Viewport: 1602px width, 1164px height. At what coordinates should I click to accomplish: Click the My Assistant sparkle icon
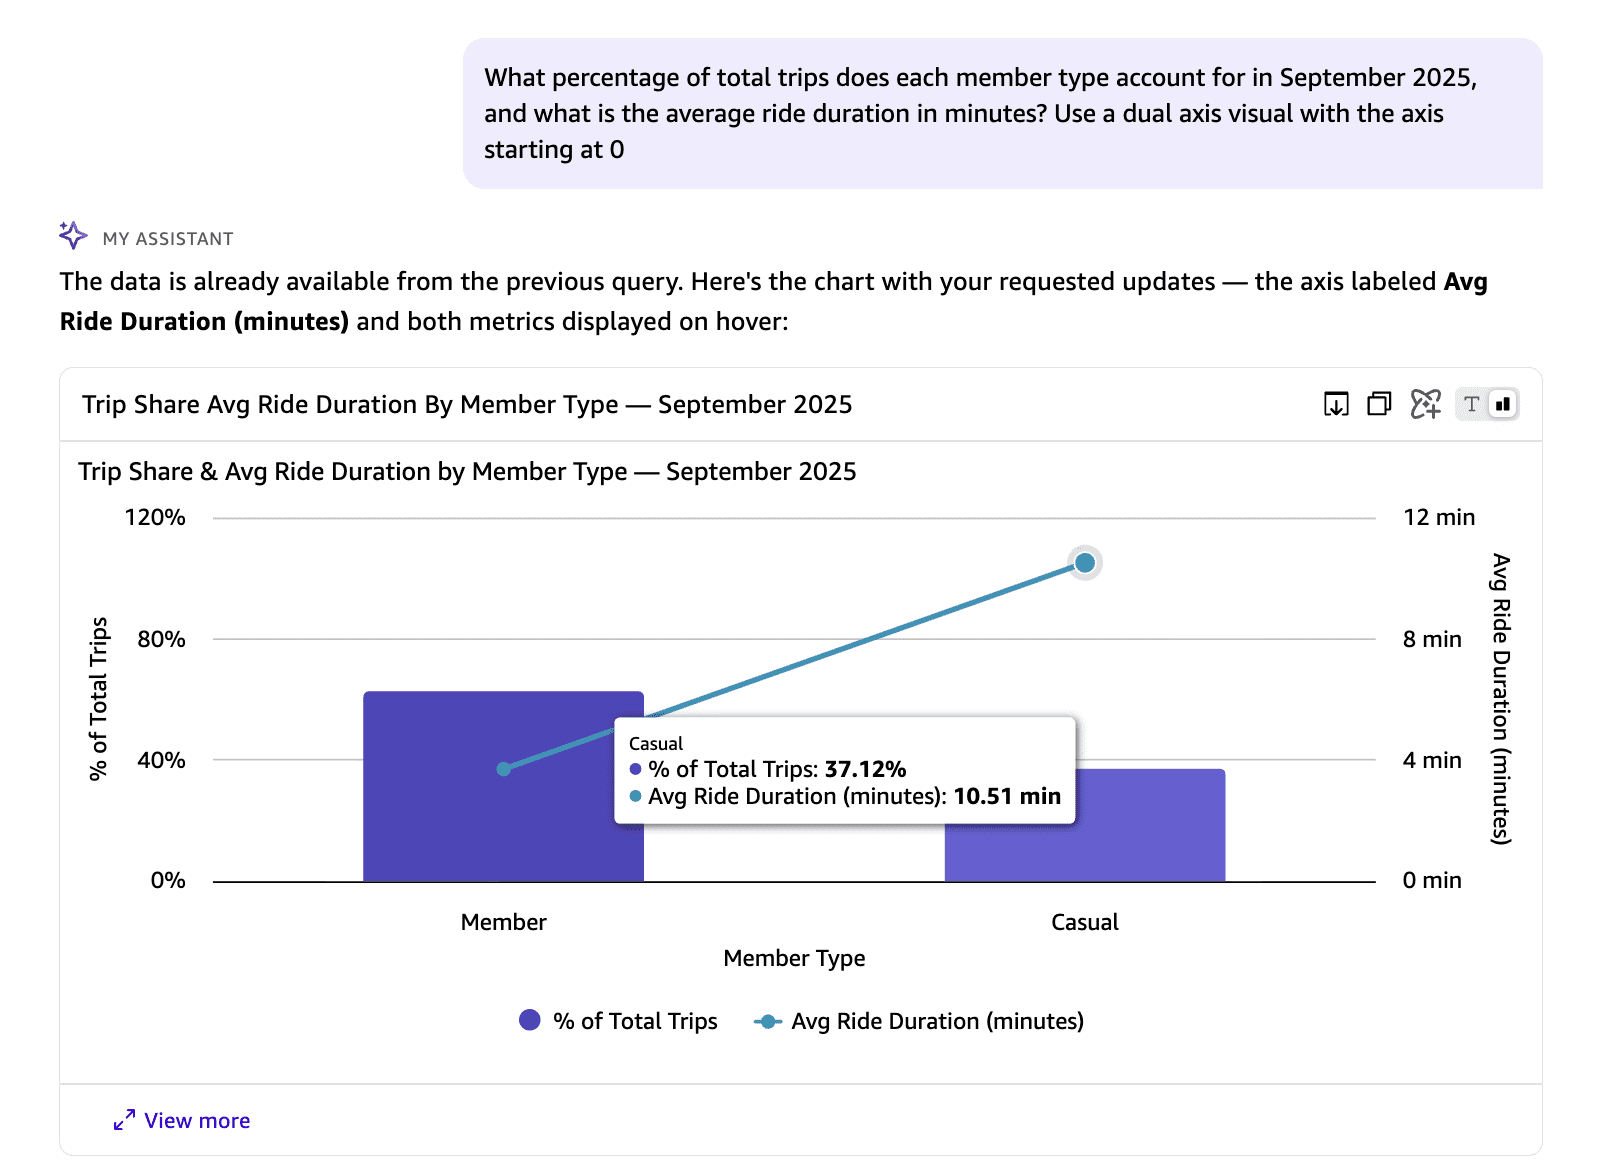(73, 236)
